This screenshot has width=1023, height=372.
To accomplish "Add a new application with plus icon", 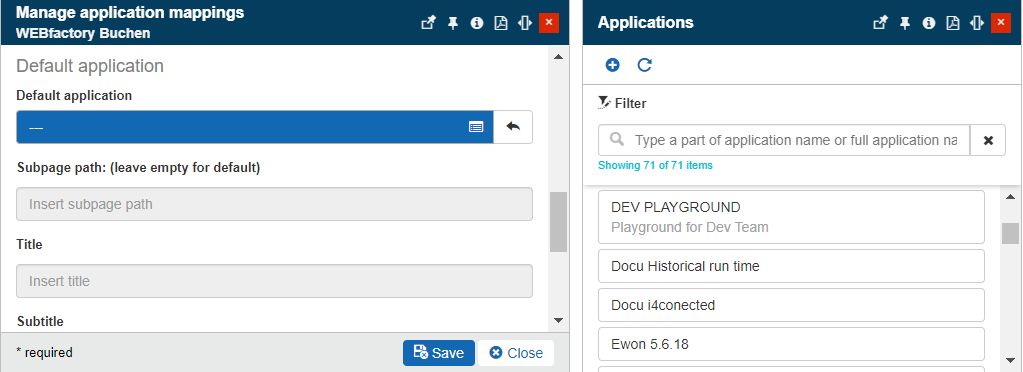I will pos(613,65).
